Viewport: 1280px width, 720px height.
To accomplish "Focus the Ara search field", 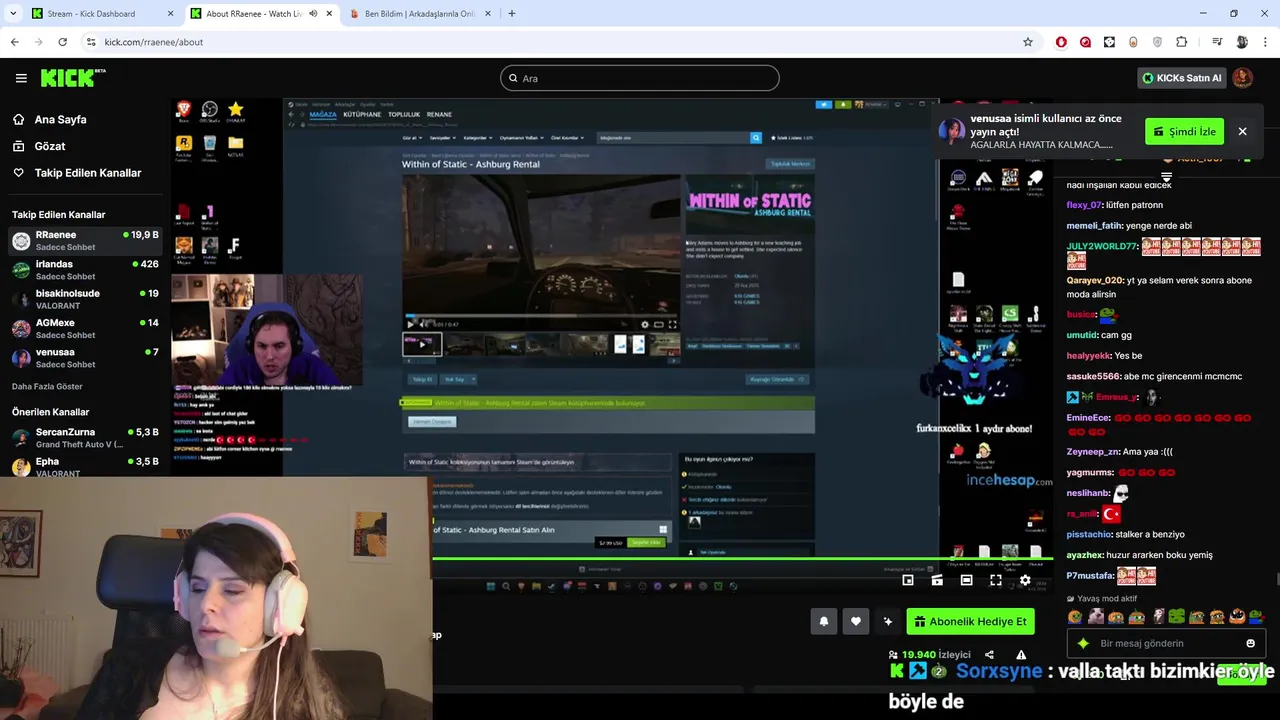I will 640,78.
